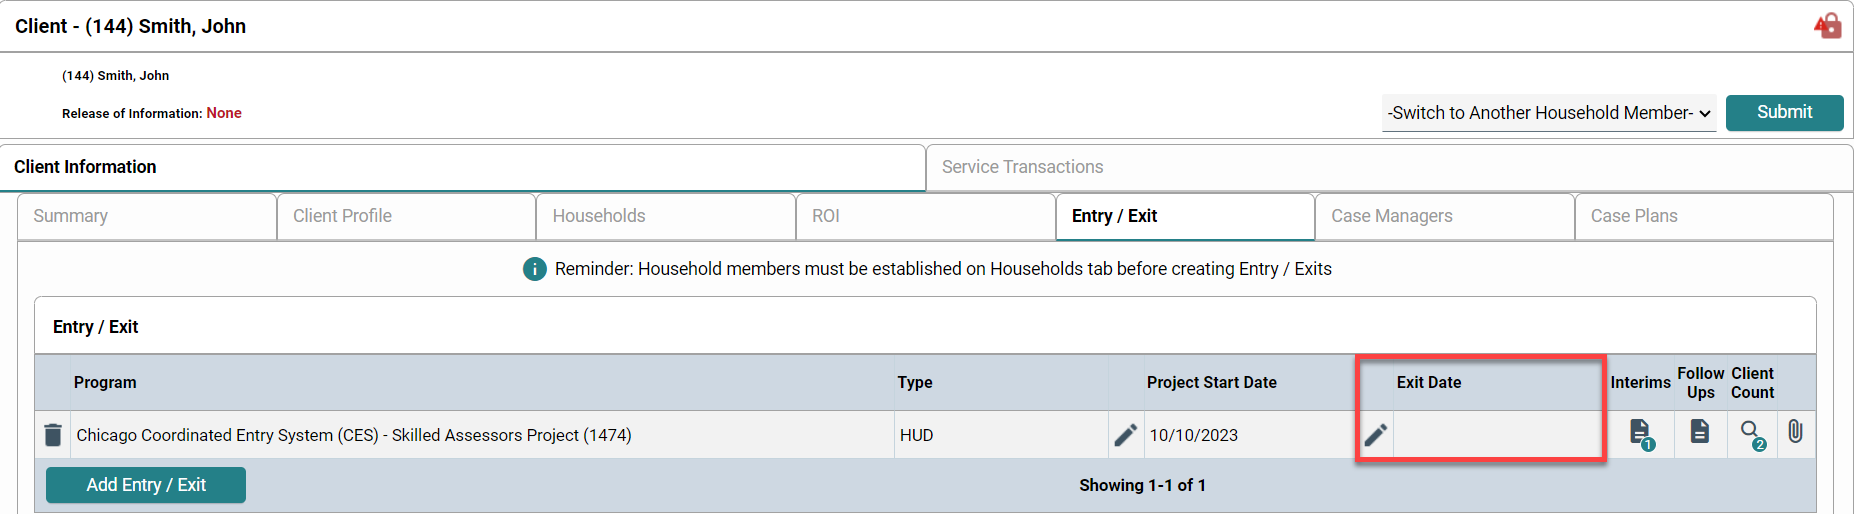Select the Households tab
1854x514 pixels.
[x=599, y=216]
